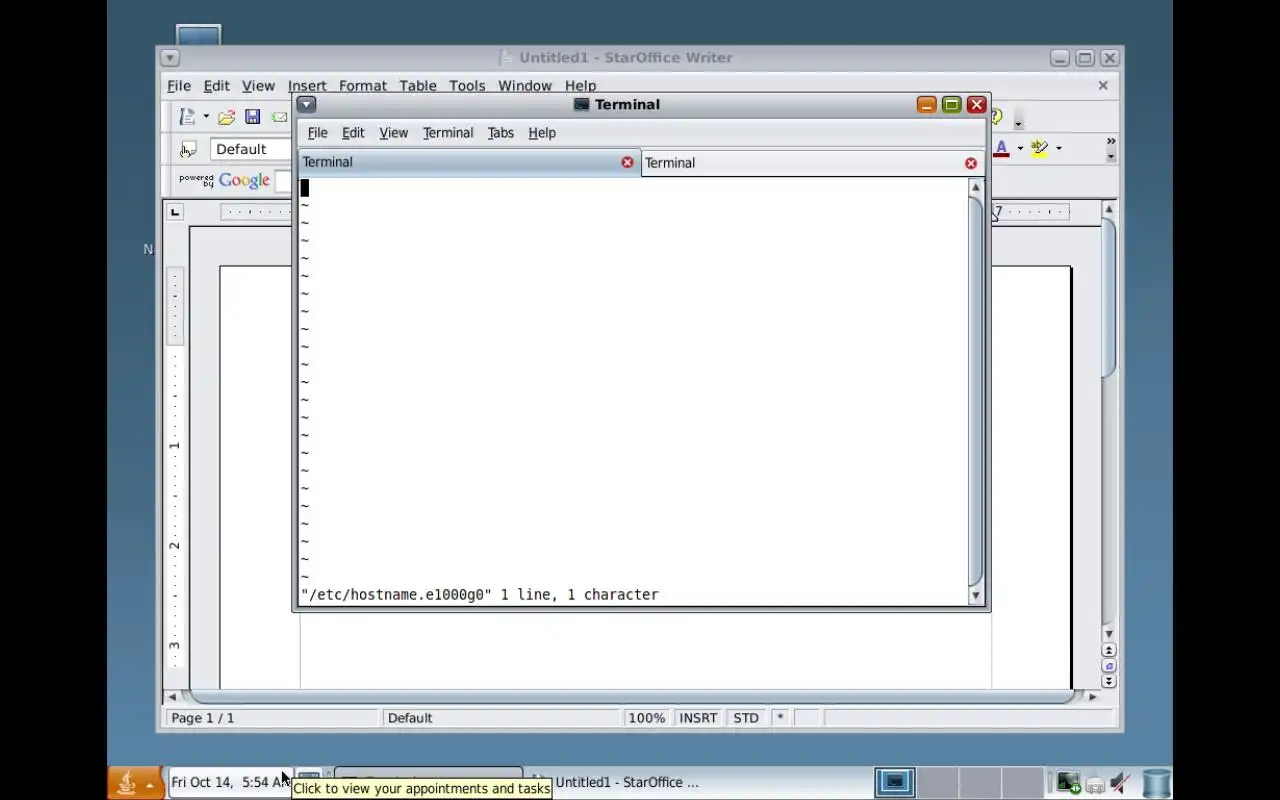1280x800 pixels.
Task: Click the Open folder icon in Writer toolbar
Action: pos(227,117)
